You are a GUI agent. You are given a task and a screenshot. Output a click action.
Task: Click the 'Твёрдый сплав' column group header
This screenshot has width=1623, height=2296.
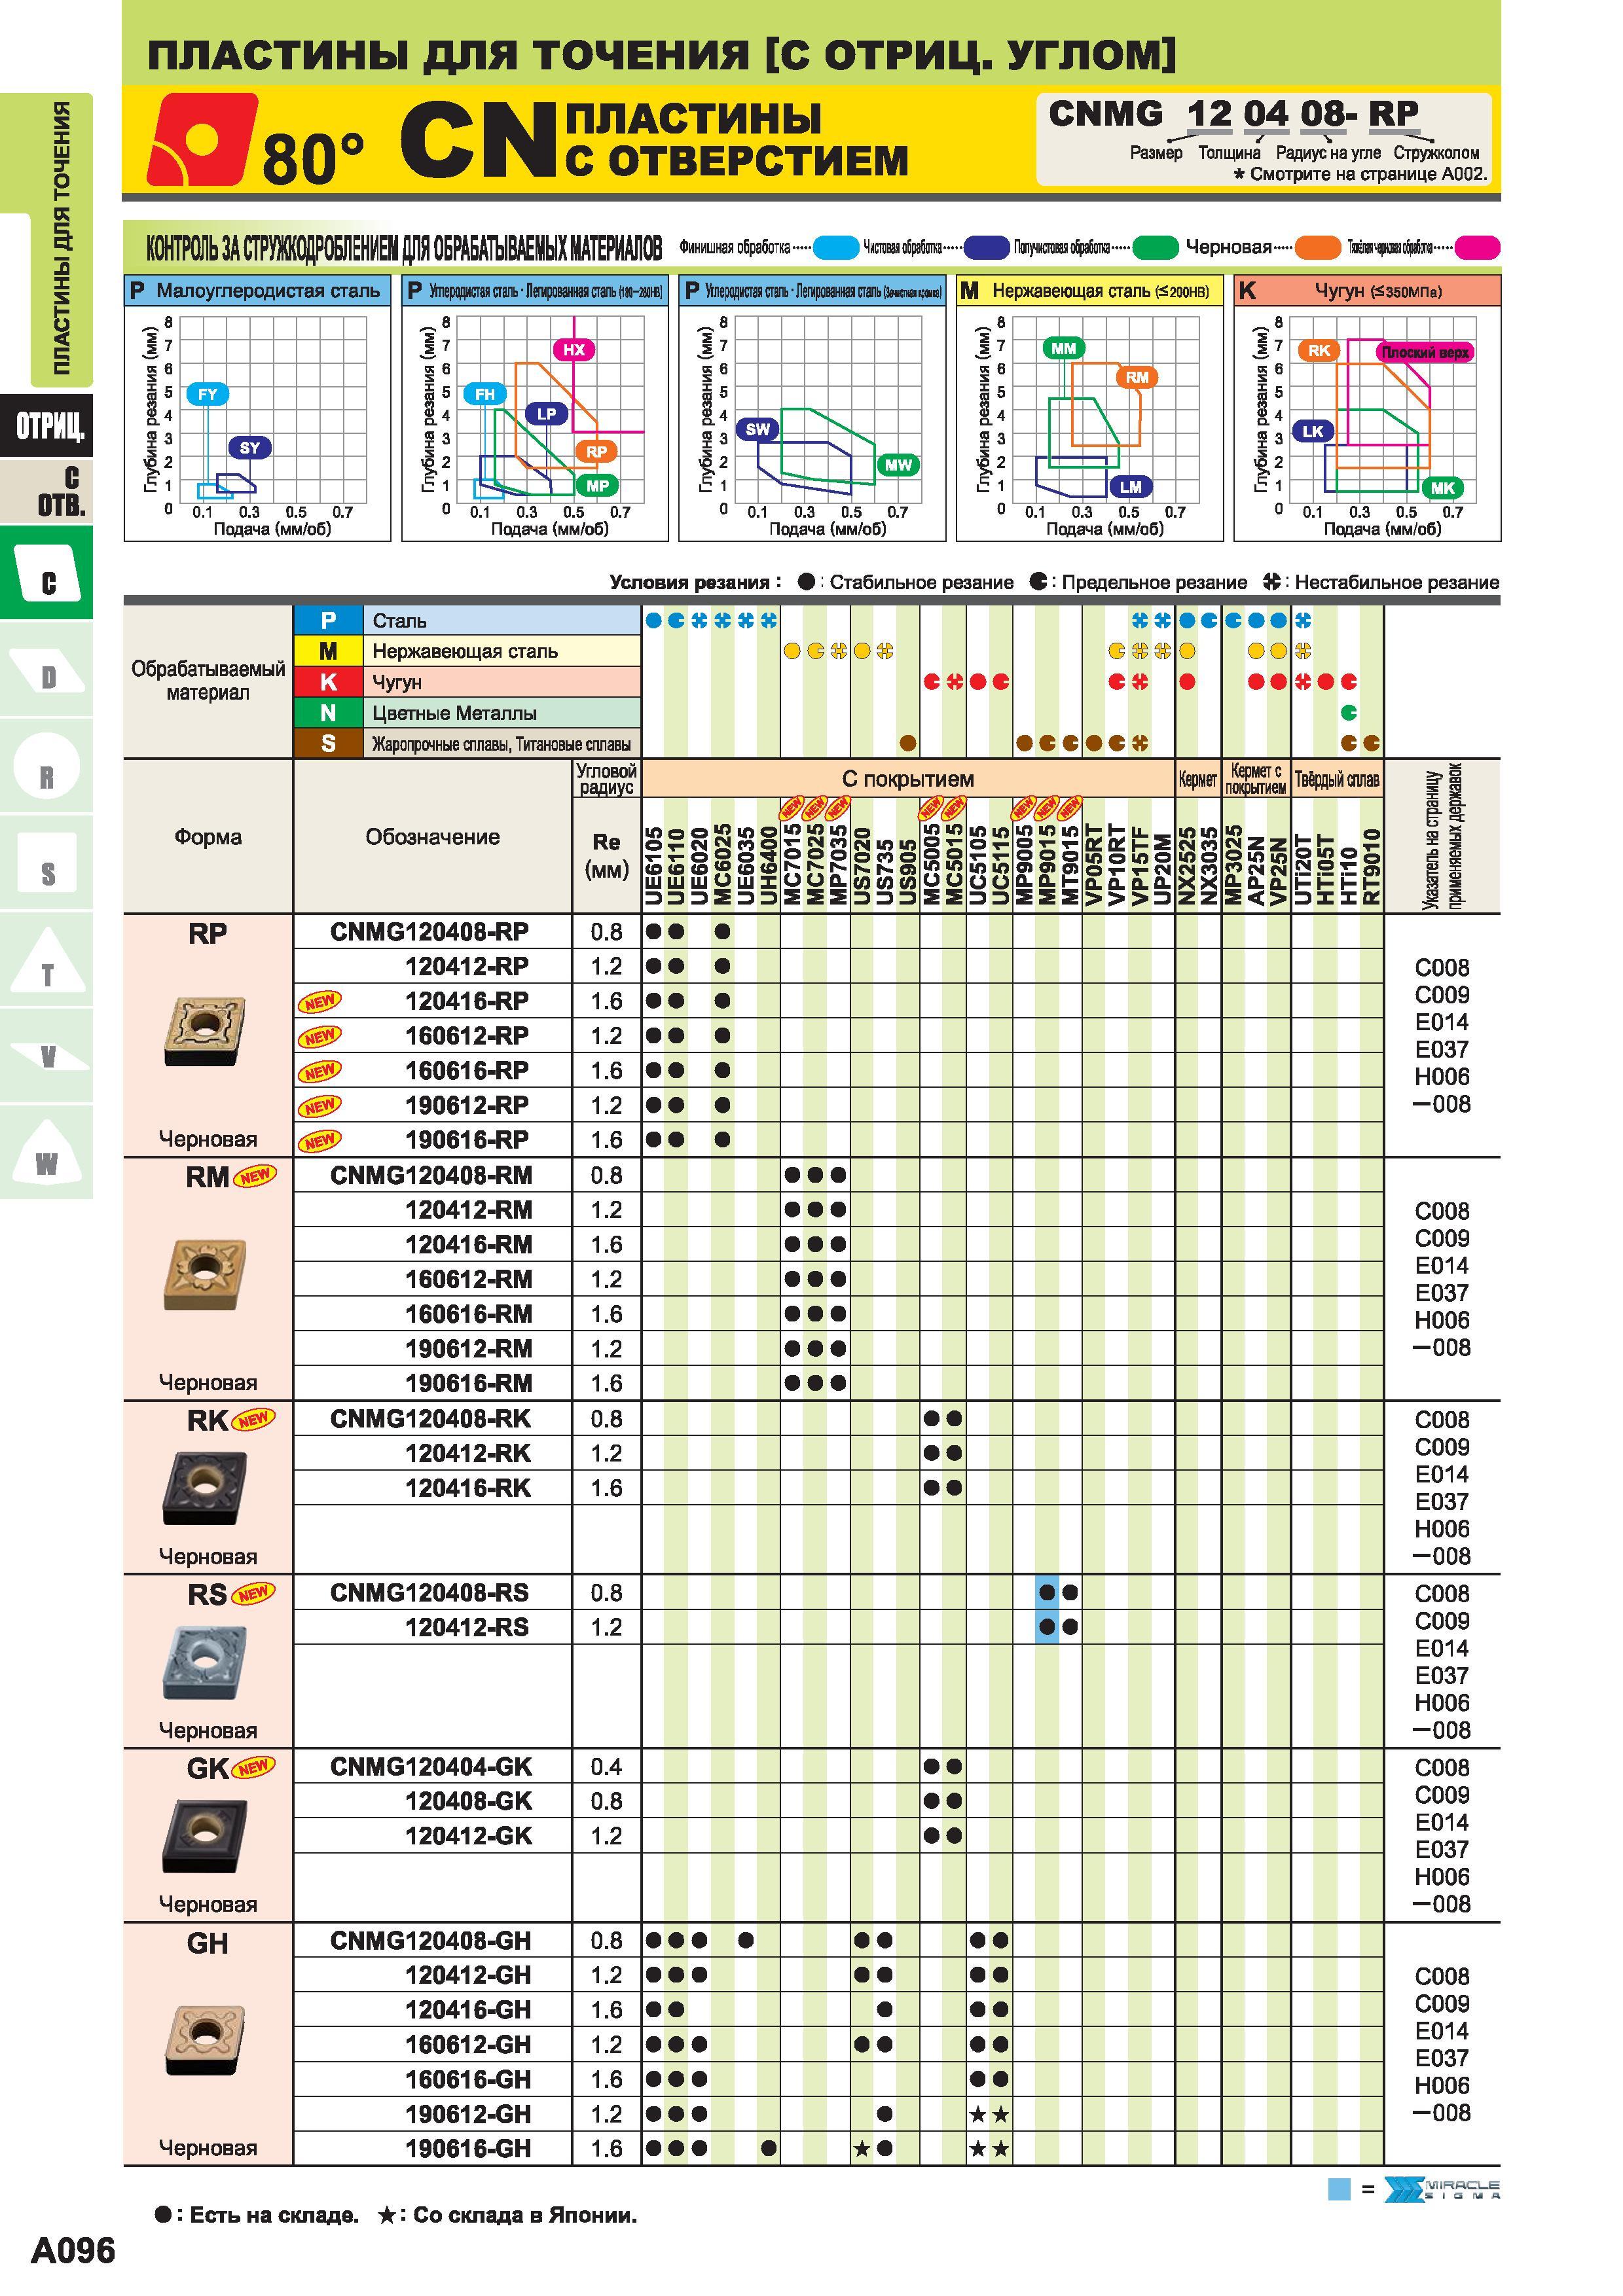pyautogui.click(x=1337, y=779)
